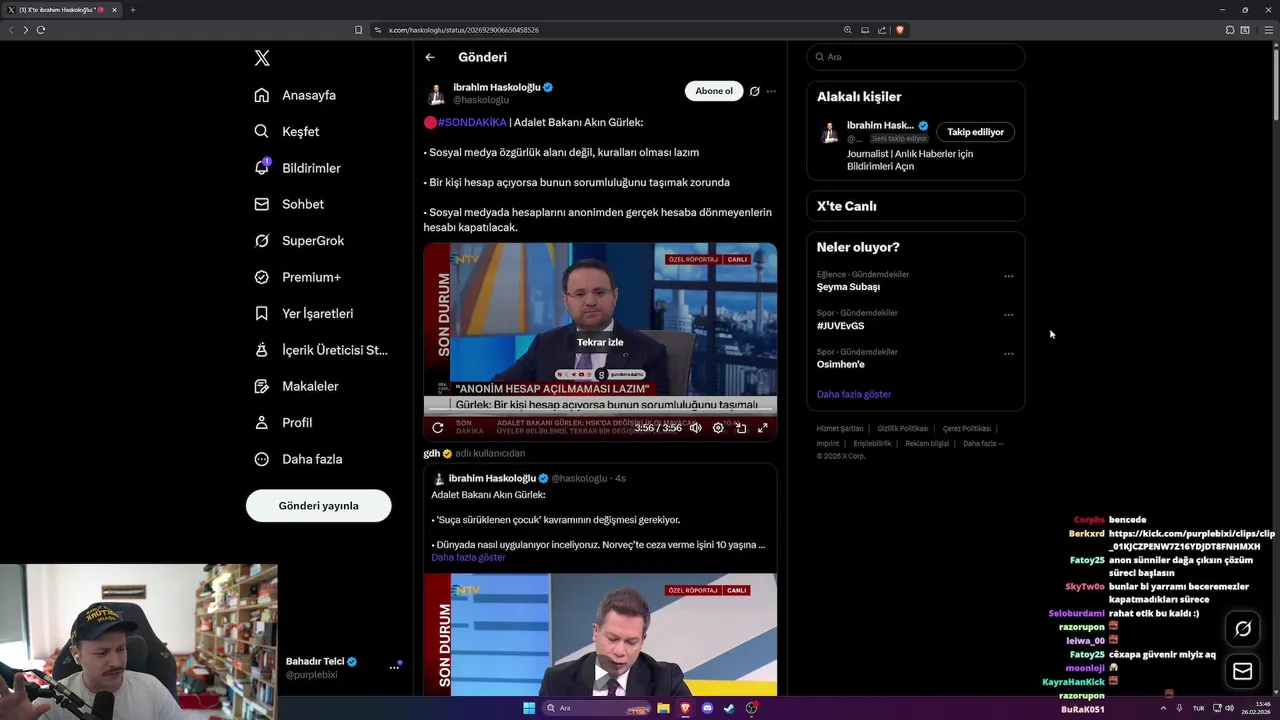The width and height of the screenshot is (1280, 720).
Task: Open post options three-dot menu
Action: coord(771,91)
